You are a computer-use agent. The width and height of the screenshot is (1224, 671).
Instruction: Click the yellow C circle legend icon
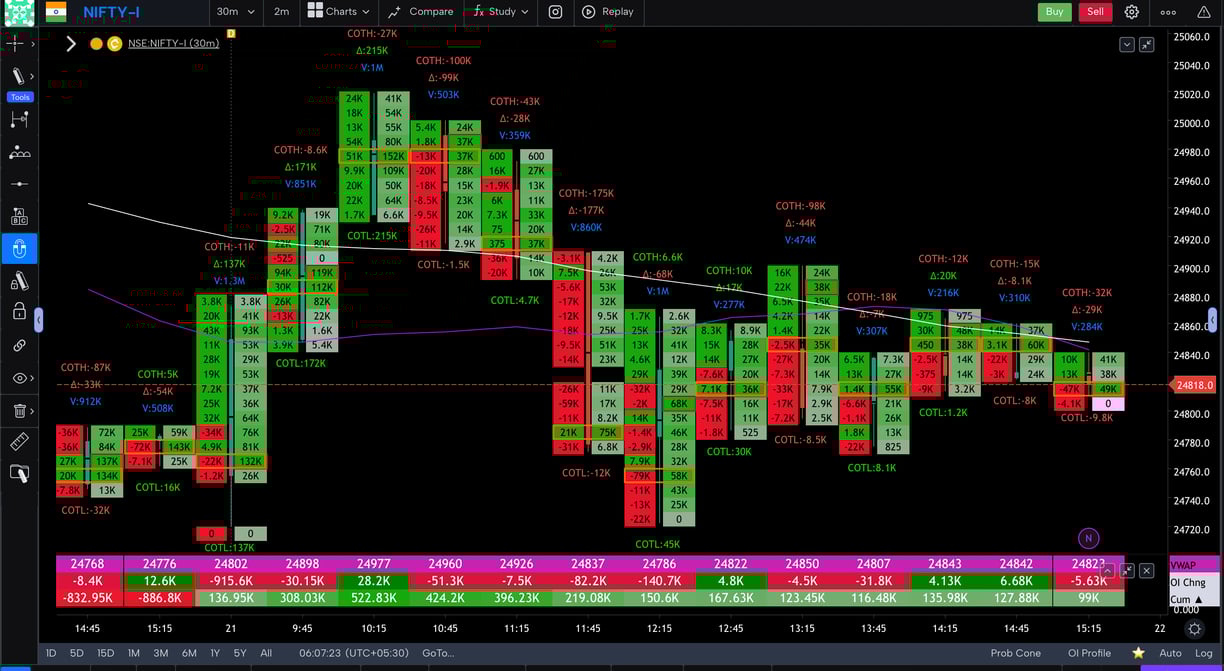pos(115,43)
